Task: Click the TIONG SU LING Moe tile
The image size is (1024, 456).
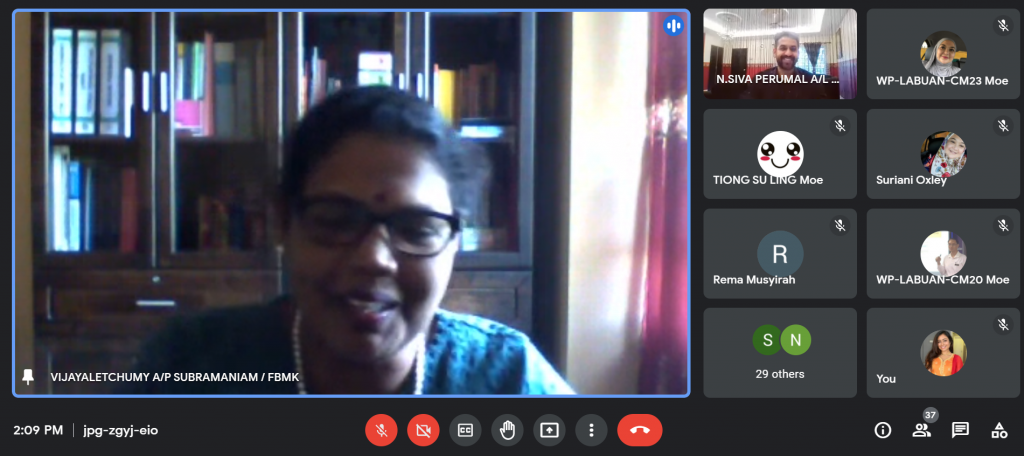Action: [x=780, y=153]
